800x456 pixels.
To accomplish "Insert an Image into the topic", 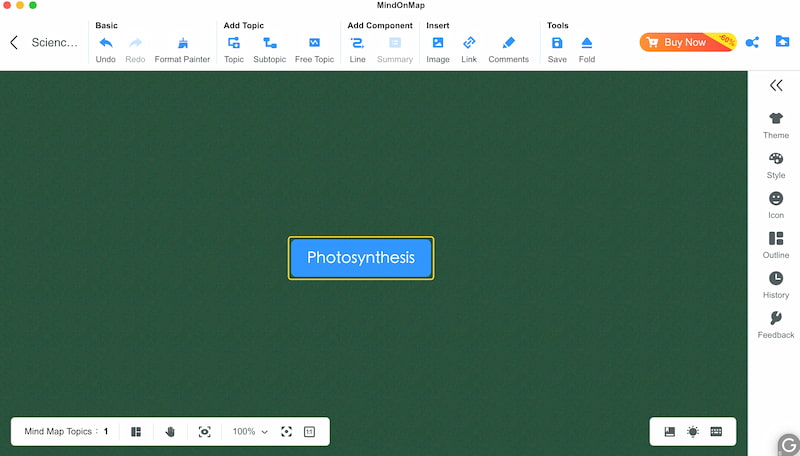I will 437,43.
